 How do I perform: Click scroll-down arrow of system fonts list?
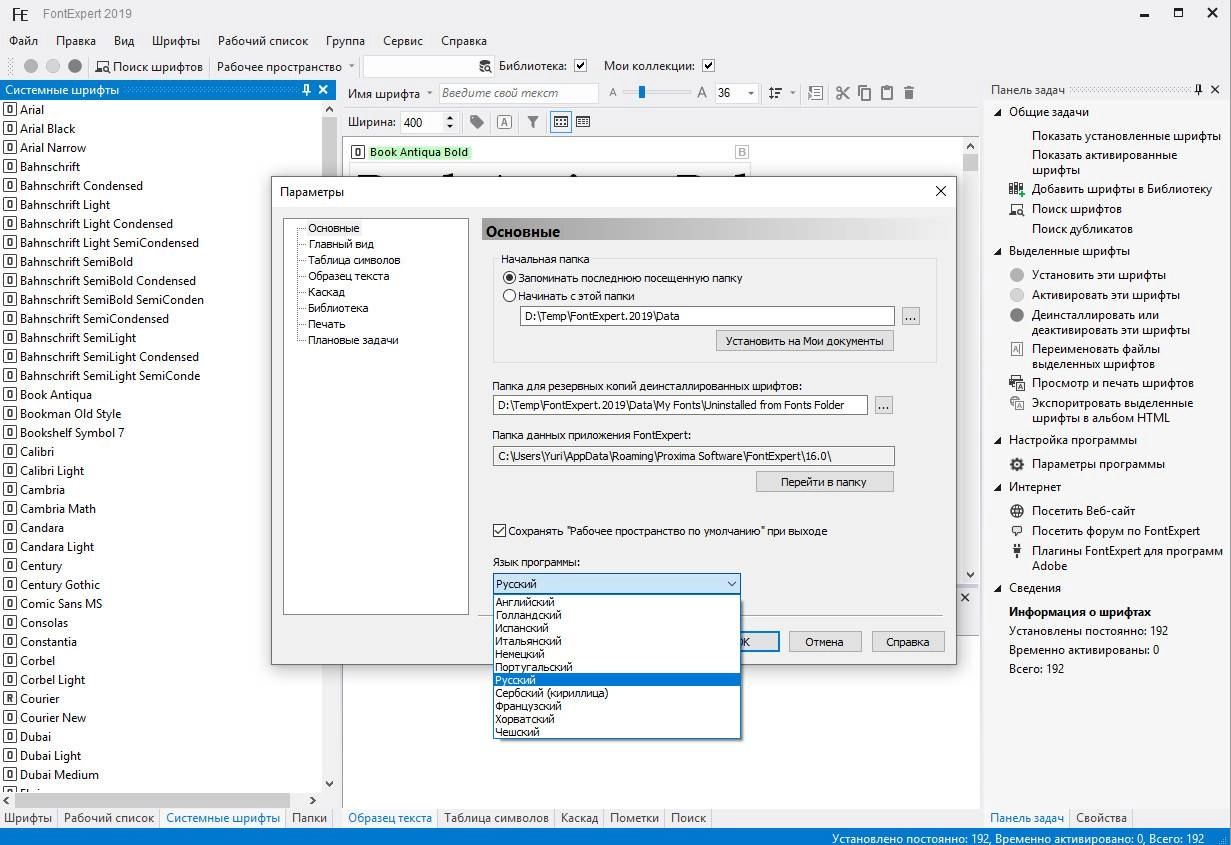coord(329,784)
